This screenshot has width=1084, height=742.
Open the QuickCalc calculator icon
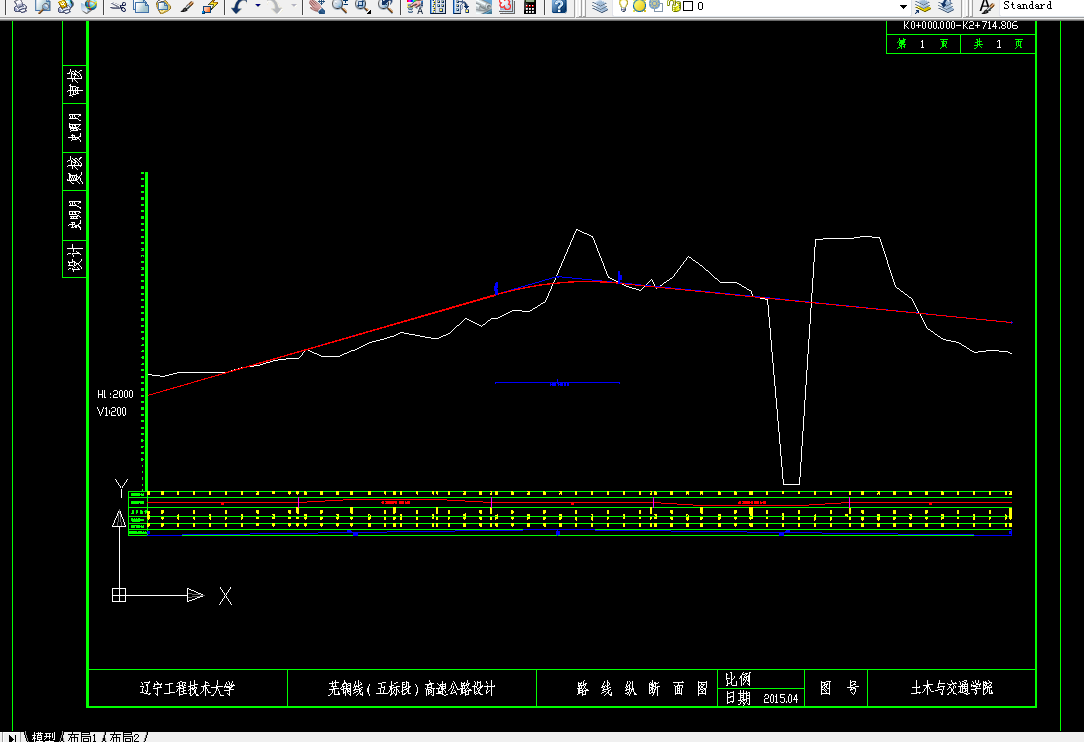point(530,6)
